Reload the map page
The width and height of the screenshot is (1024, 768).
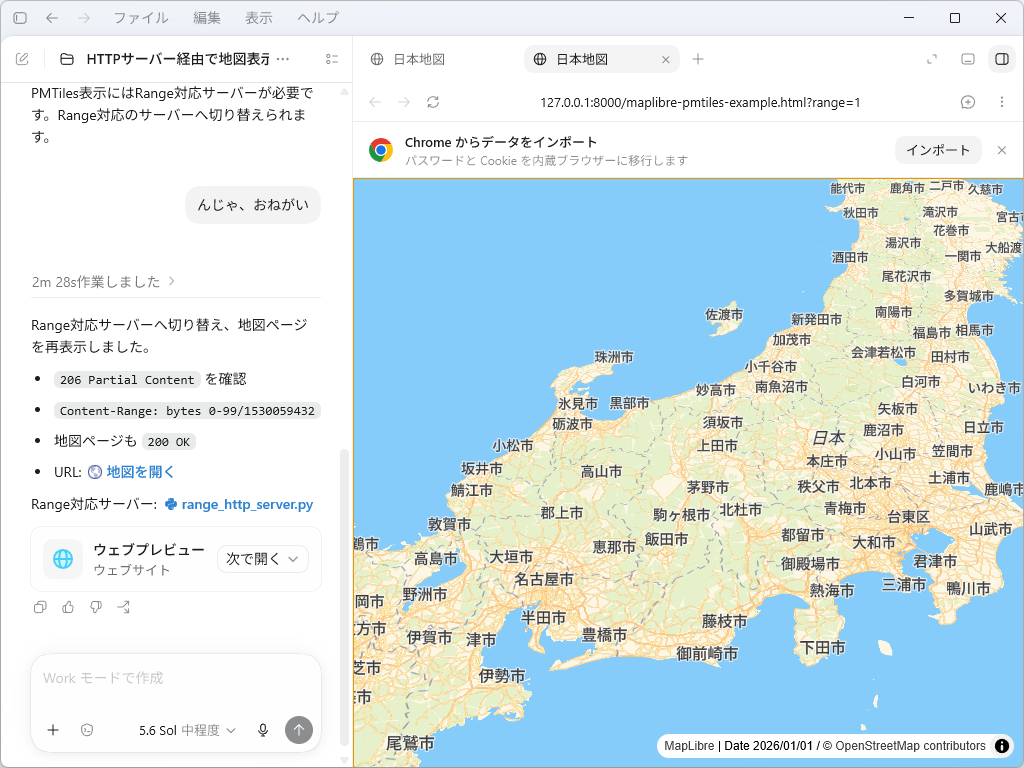(x=433, y=103)
